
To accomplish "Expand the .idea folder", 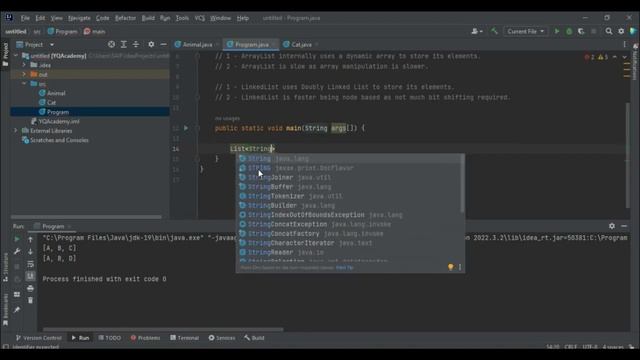I will point(24,65).
